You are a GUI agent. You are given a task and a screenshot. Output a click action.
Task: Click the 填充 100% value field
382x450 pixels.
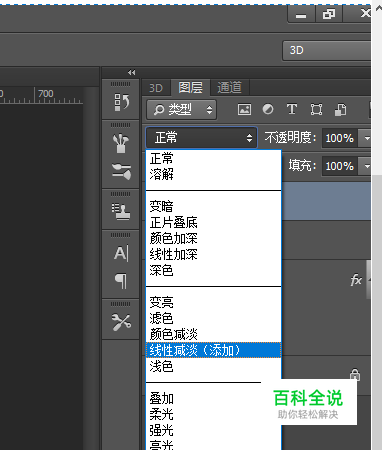tap(340, 166)
